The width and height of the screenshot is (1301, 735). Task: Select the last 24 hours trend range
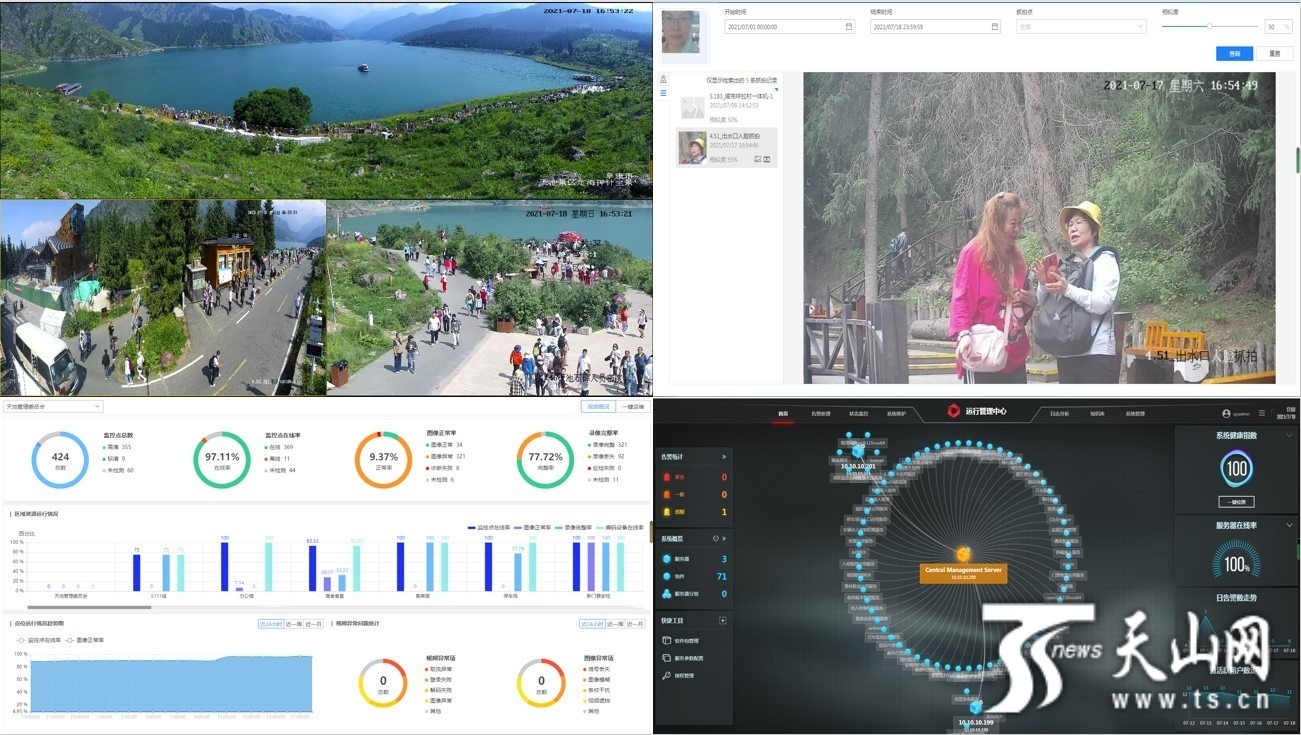tap(268, 624)
